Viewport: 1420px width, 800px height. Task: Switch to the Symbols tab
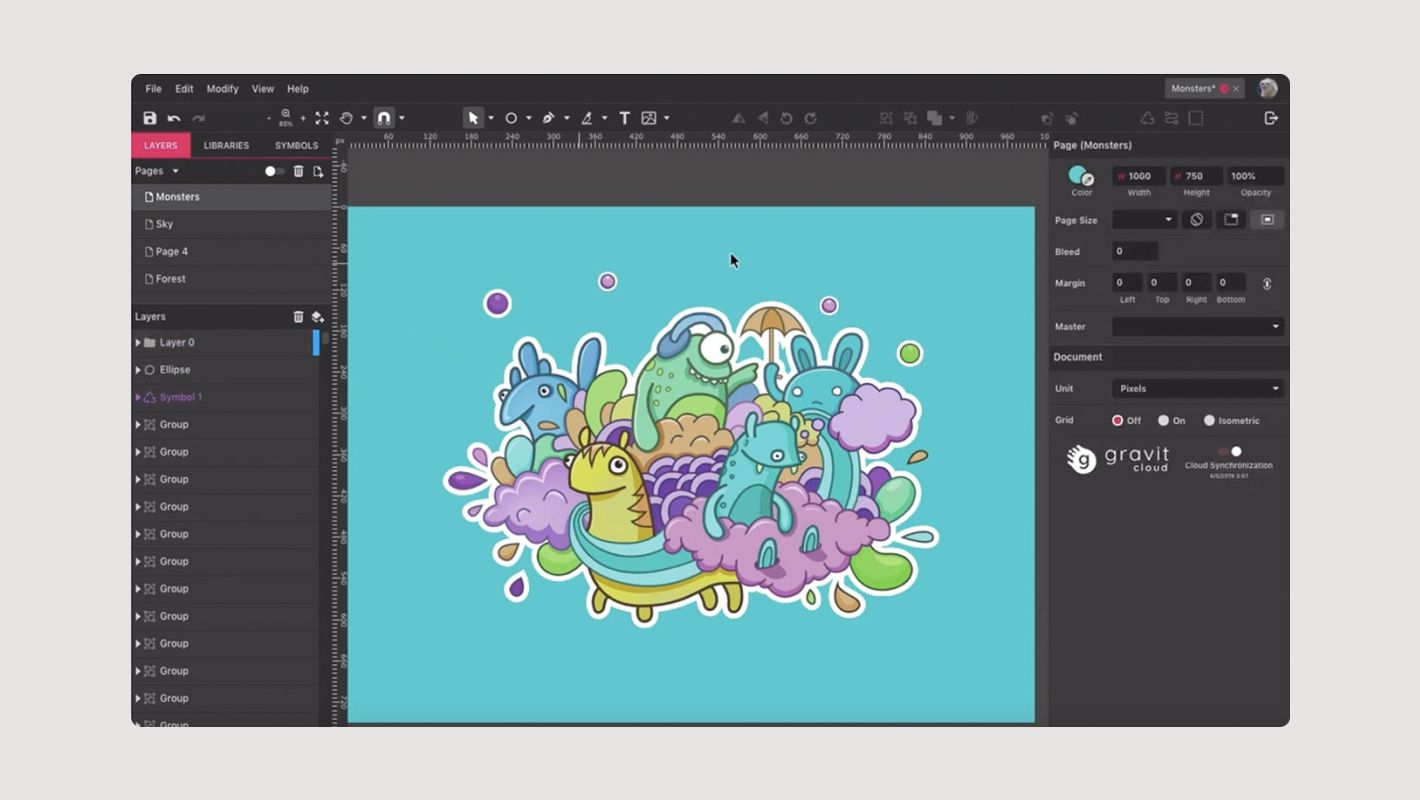tap(296, 145)
